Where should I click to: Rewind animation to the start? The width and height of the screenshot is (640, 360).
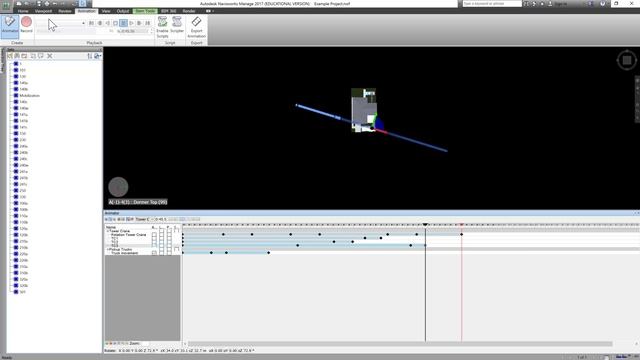tap(91, 23)
